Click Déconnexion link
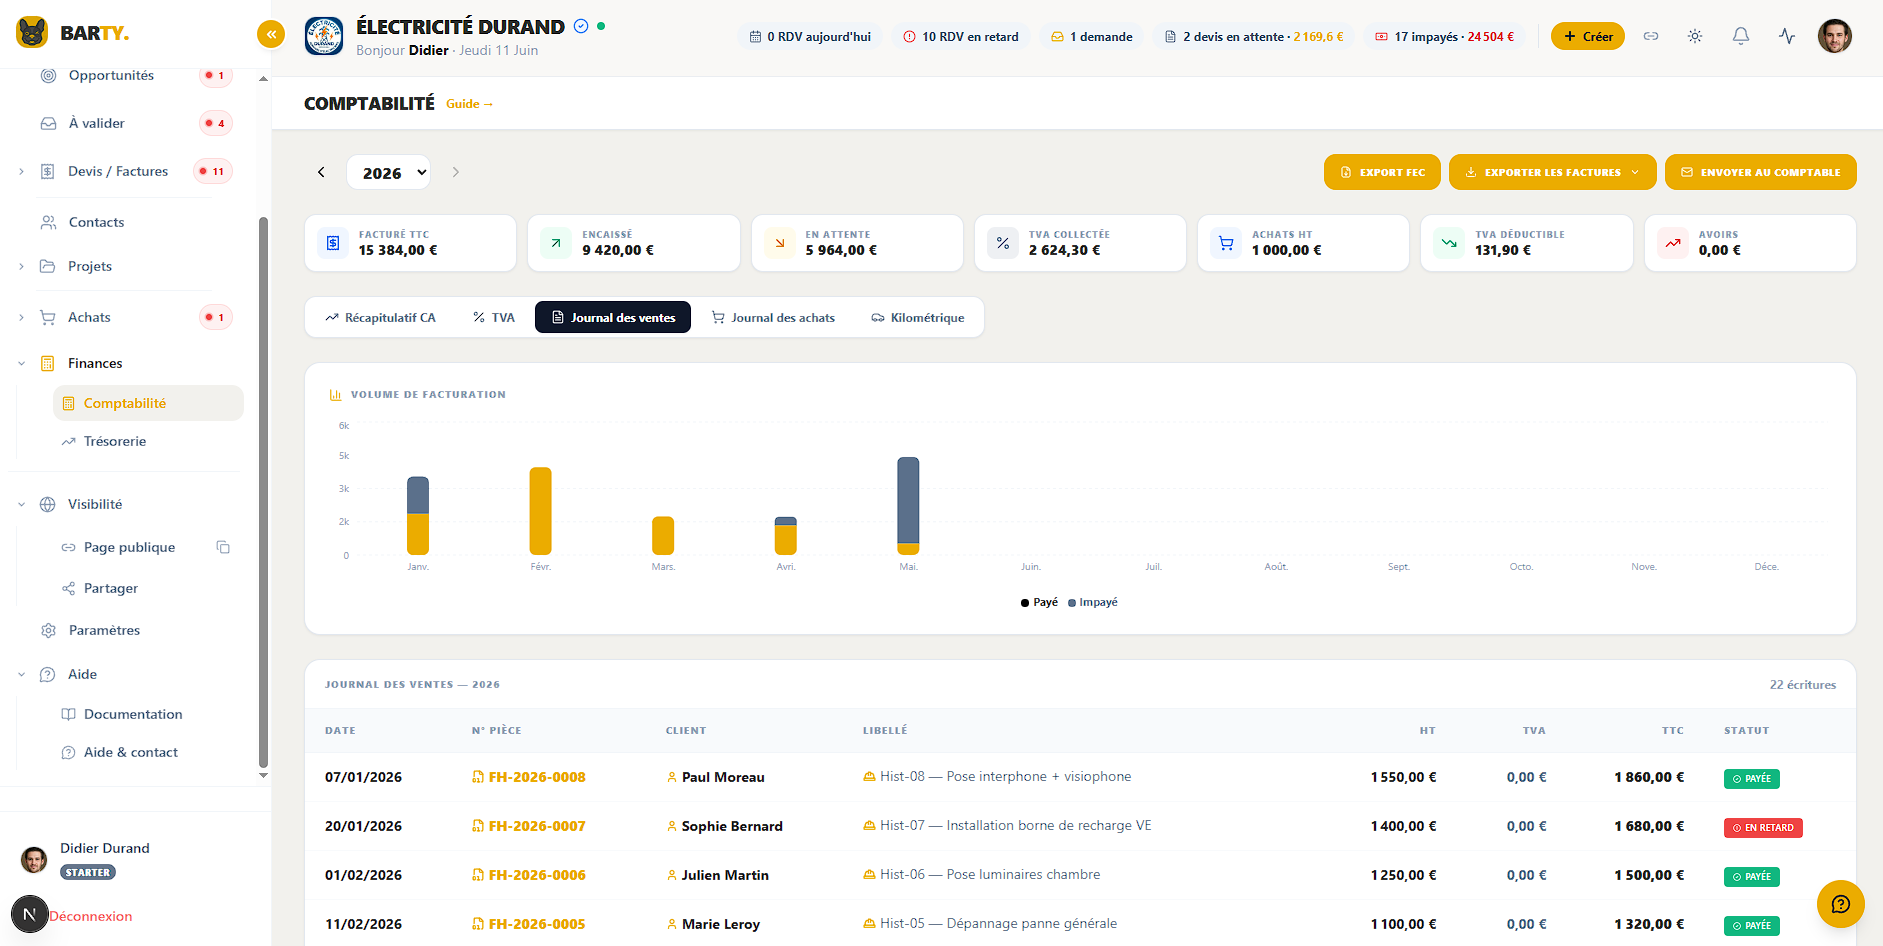The height and width of the screenshot is (946, 1883). tap(90, 916)
